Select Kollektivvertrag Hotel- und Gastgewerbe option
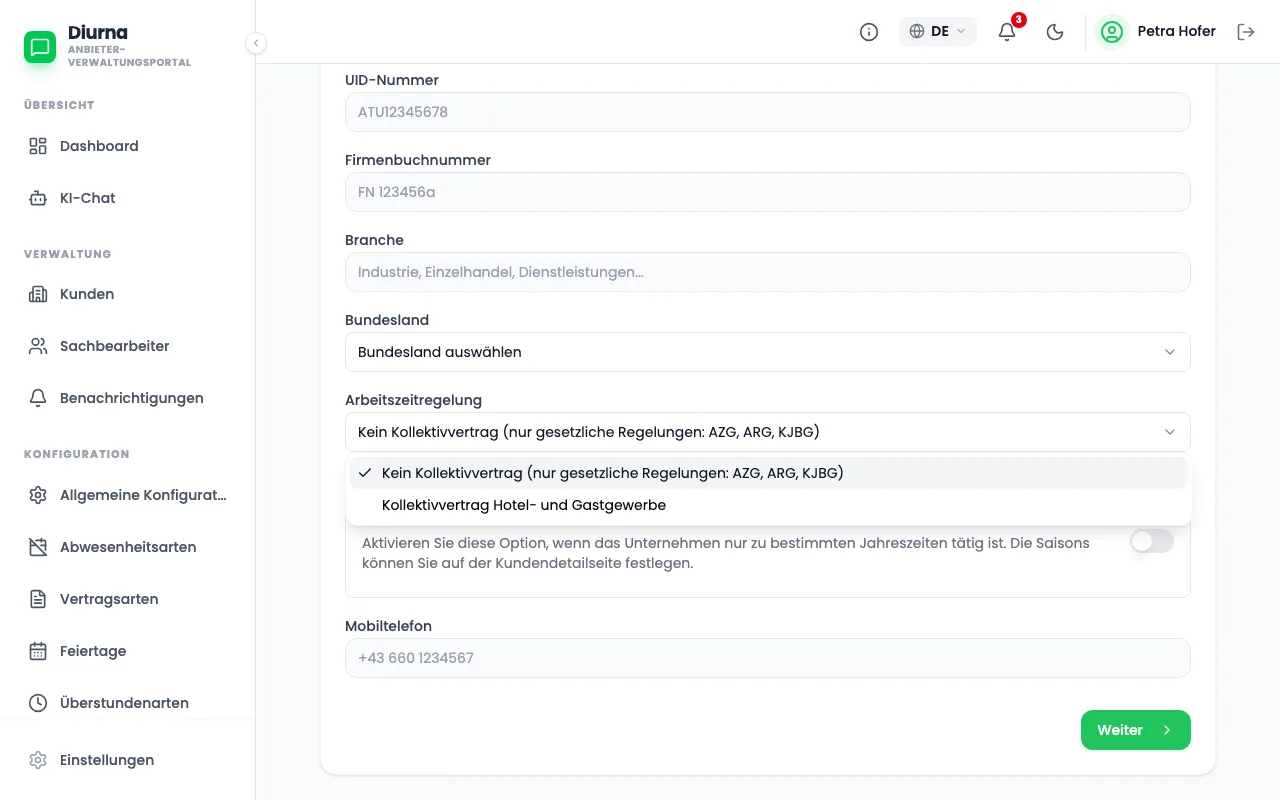This screenshot has width=1280, height=800. click(768, 505)
